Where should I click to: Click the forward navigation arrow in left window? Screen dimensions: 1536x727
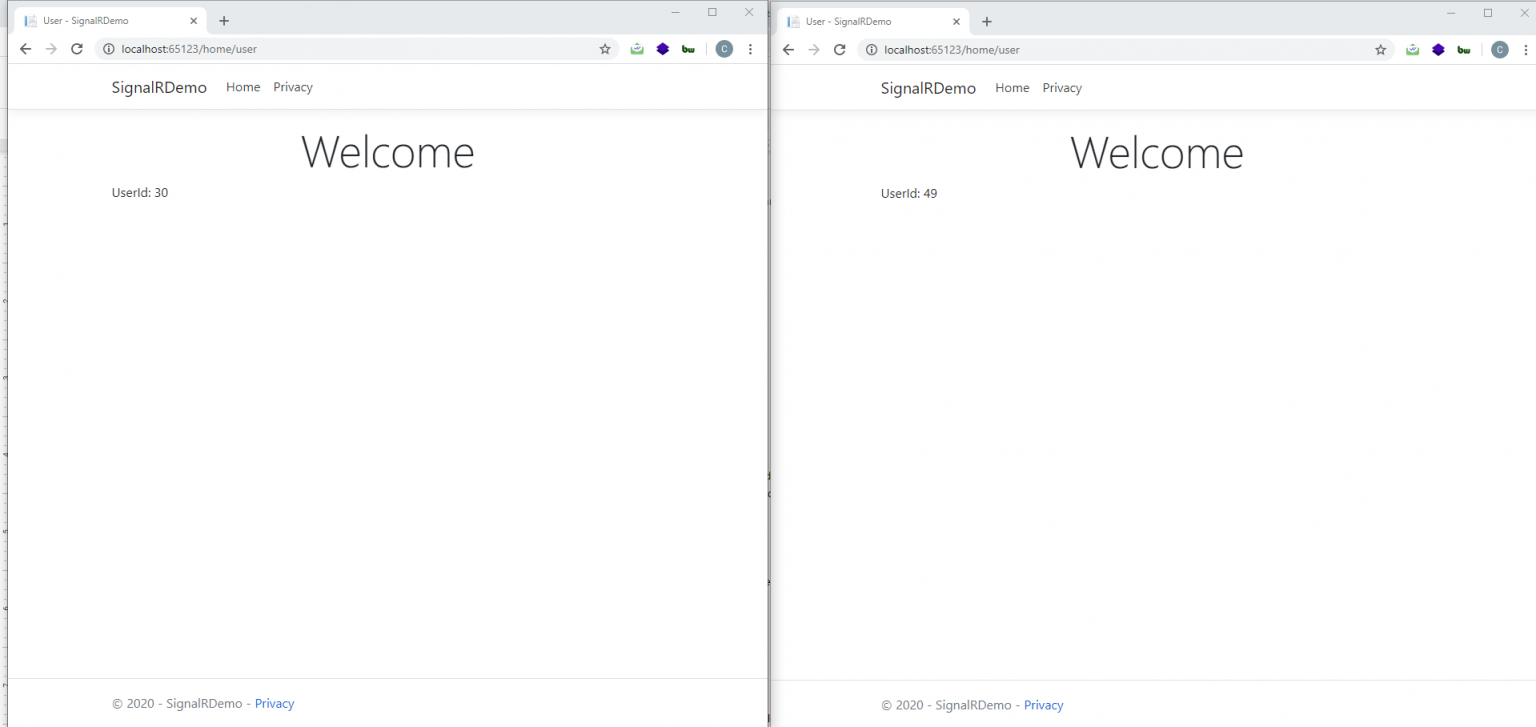[51, 48]
